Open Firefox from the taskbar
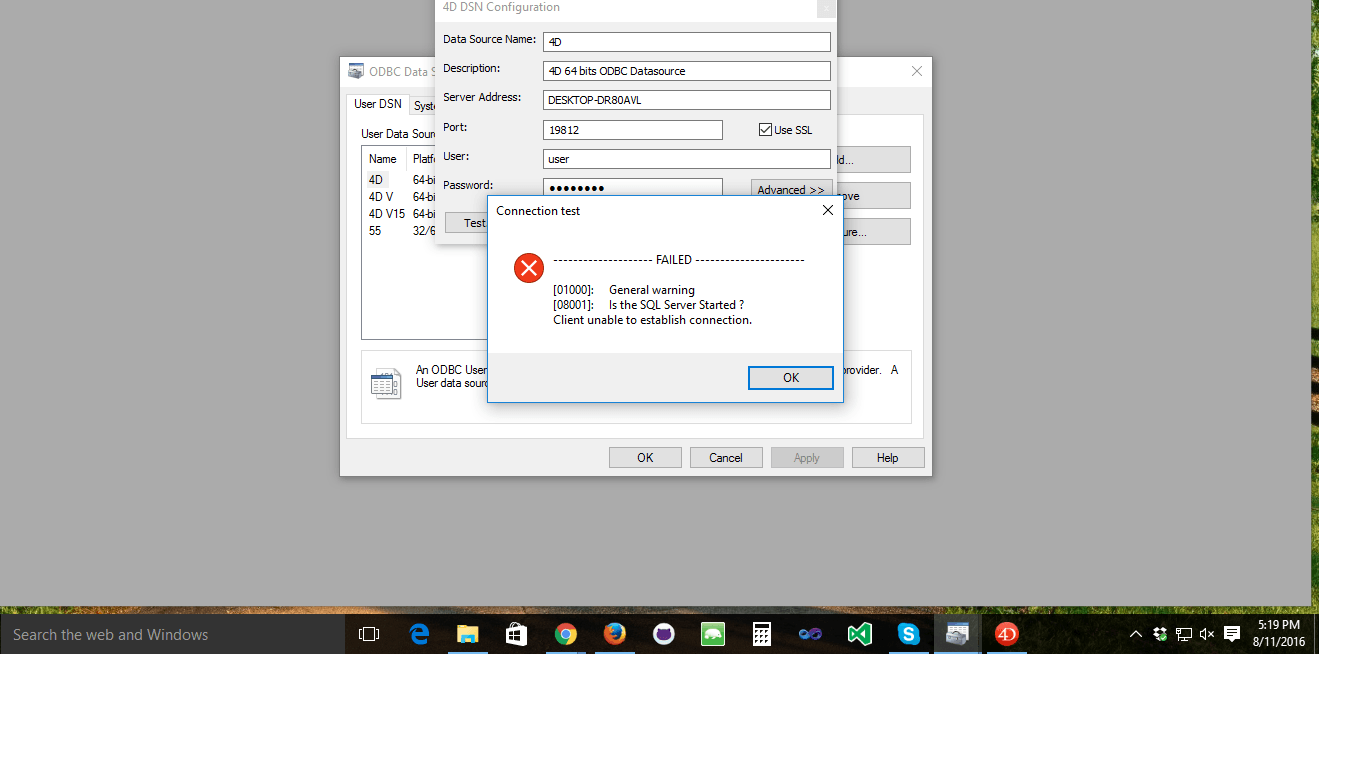The width and height of the screenshot is (1366, 768). 615,634
